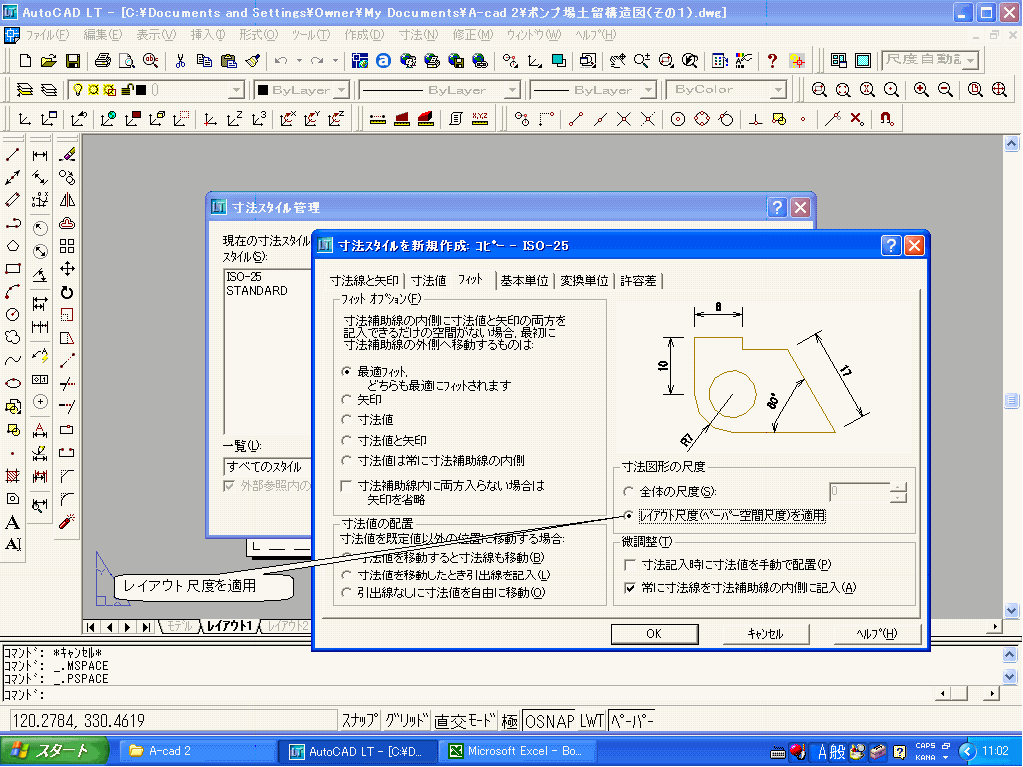This screenshot has width=1023, height=767.
Task: Open the 尺度自動 scale dropdown
Action: pyautogui.click(x=971, y=61)
